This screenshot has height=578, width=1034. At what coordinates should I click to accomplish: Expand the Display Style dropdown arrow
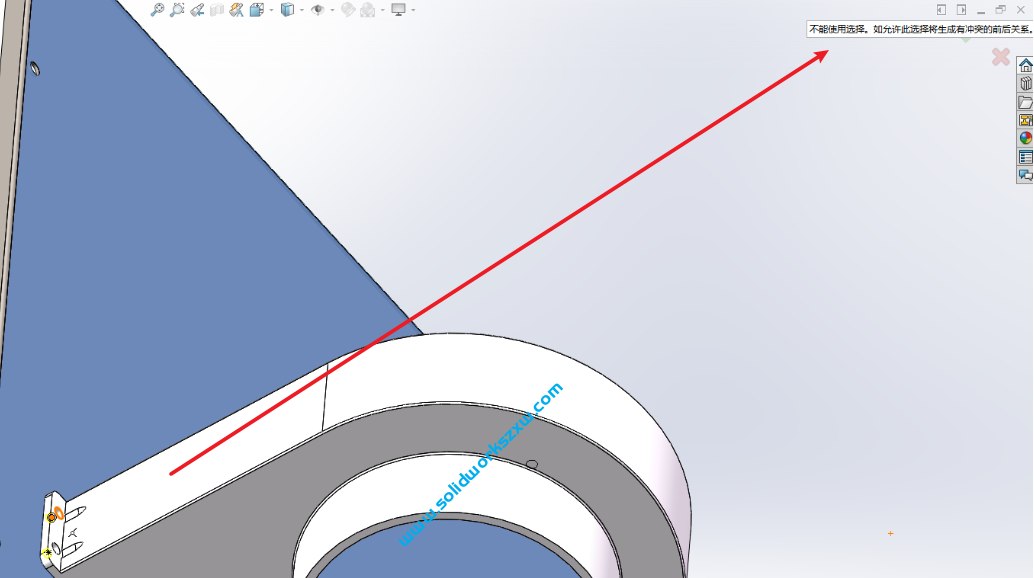pos(302,10)
